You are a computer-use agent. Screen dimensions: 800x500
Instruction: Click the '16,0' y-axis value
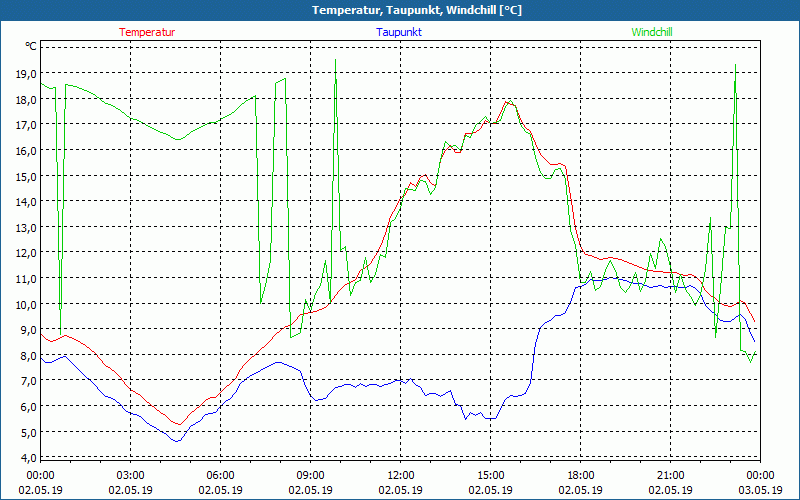(26, 151)
